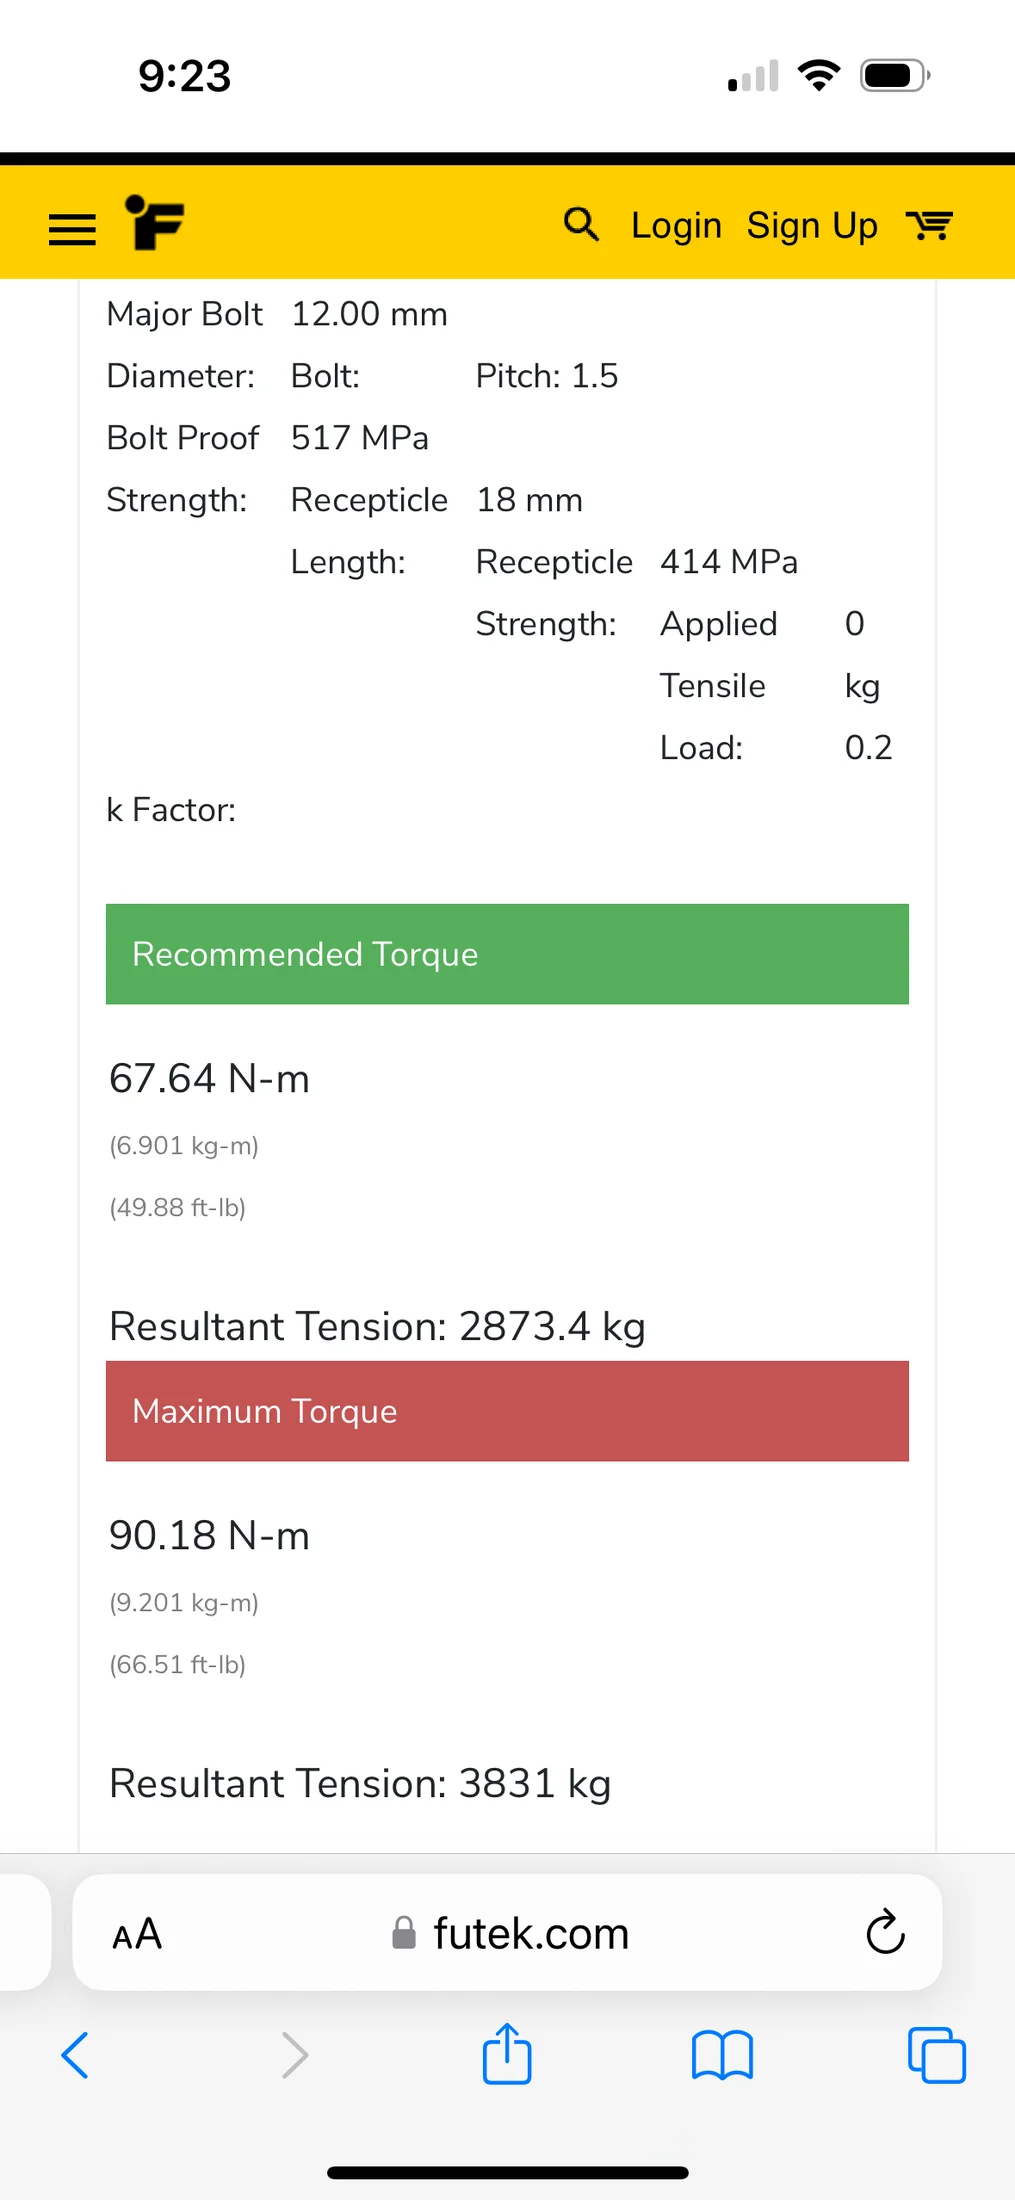Tap the forward navigation arrow
The width and height of the screenshot is (1015, 2200).
click(295, 2055)
